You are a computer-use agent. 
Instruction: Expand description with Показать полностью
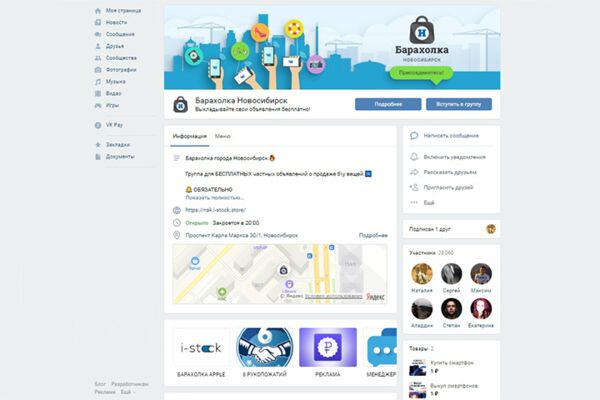pos(214,198)
